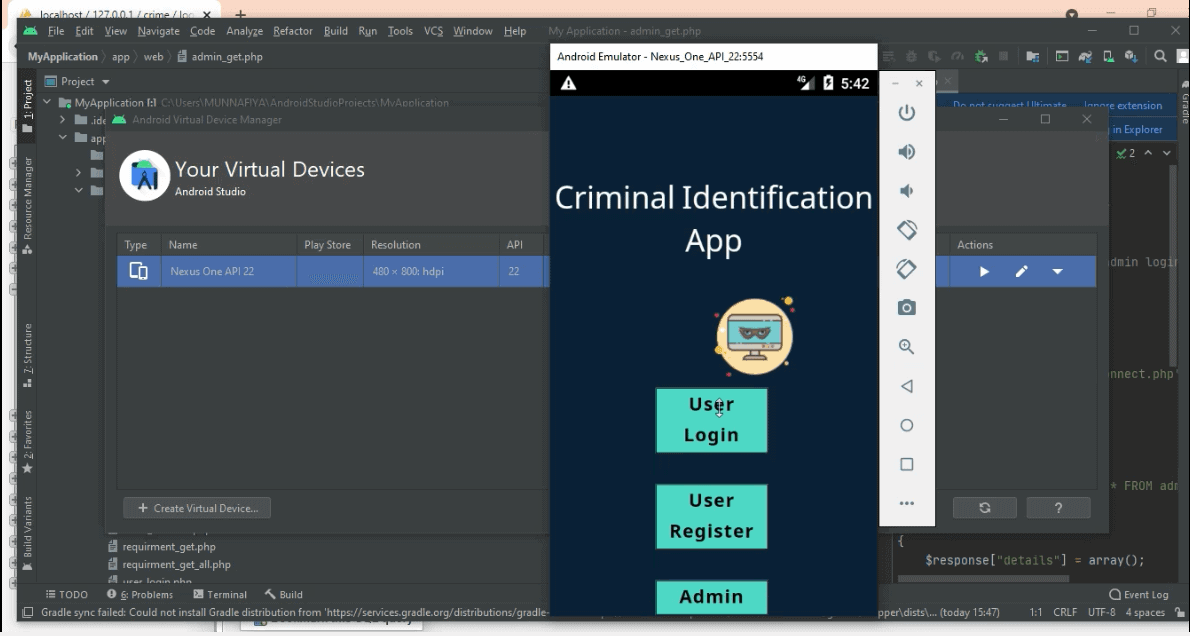Launch Nexus One API 22 with play button

[x=984, y=272]
